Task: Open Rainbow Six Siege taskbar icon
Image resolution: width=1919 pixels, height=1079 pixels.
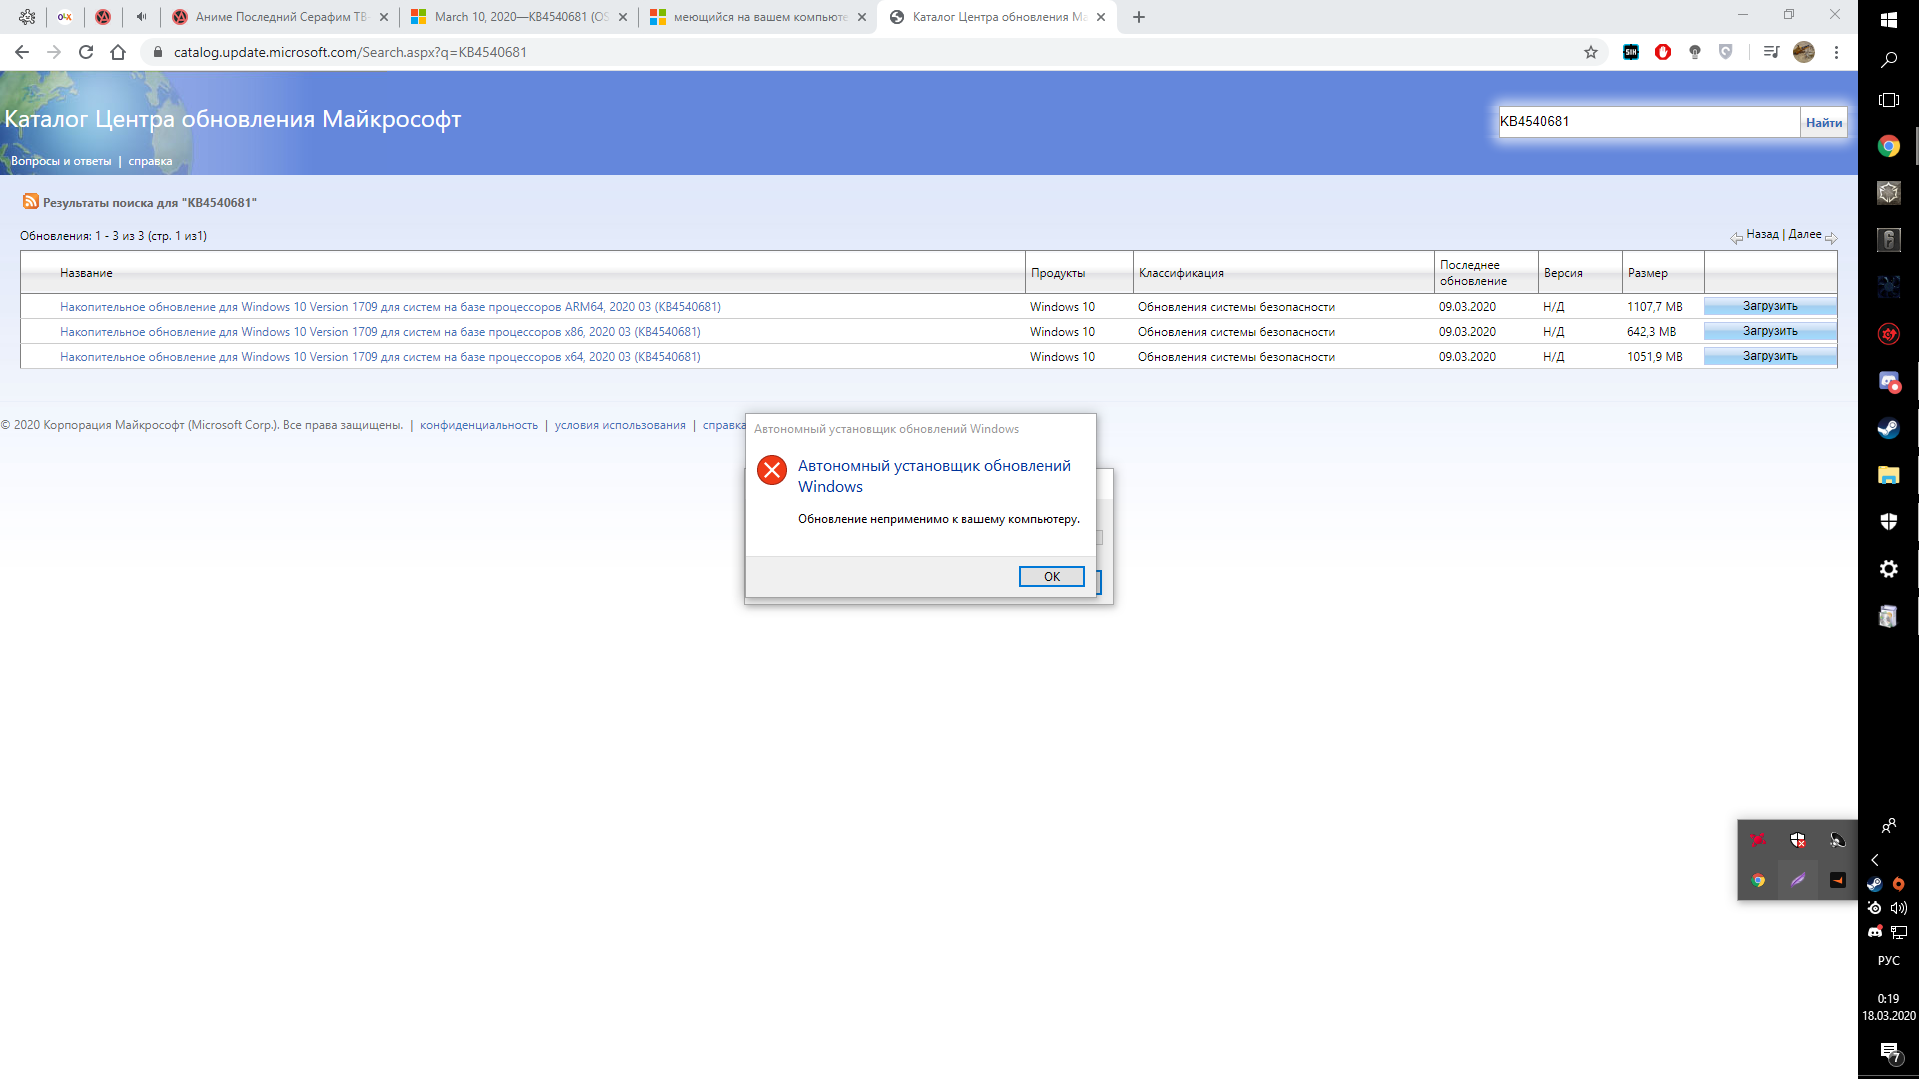Action: (1889, 239)
